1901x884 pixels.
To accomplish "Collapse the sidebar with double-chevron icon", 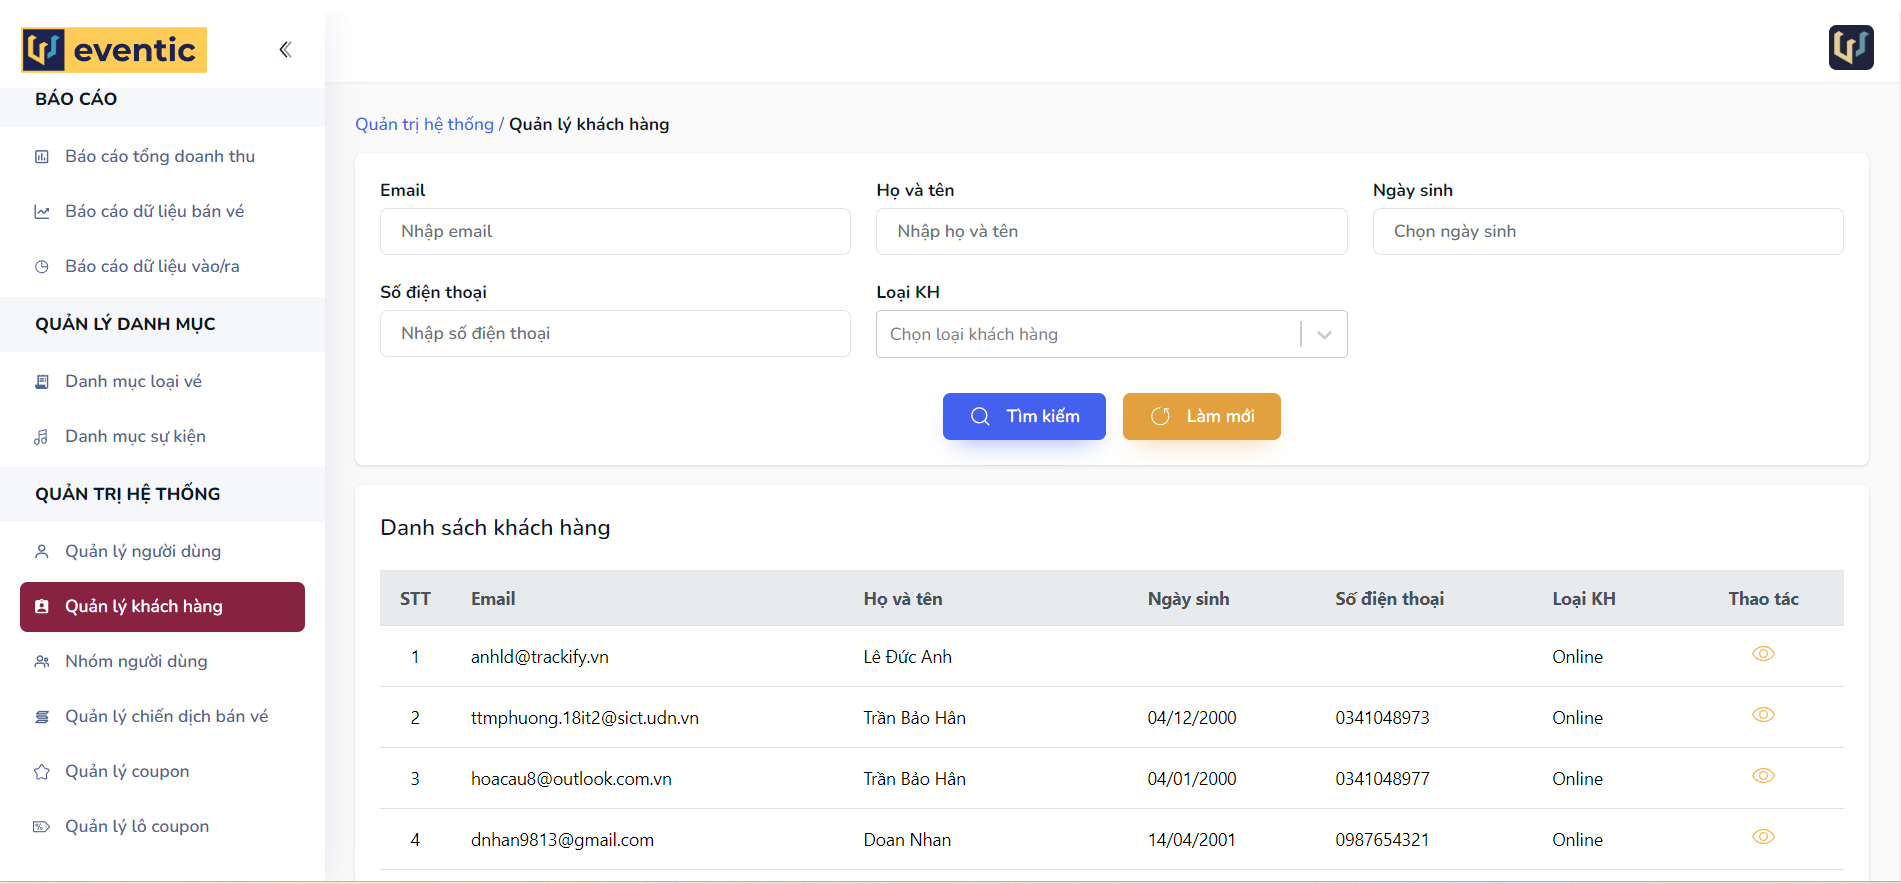I will coord(285,50).
